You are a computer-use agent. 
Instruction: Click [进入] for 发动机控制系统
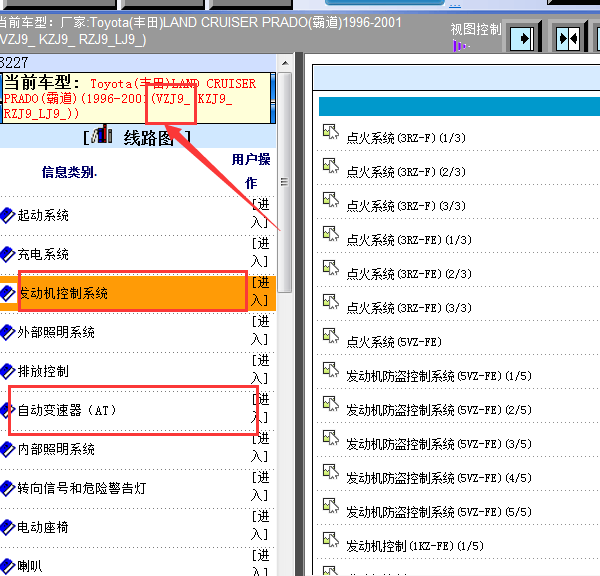tap(260, 291)
